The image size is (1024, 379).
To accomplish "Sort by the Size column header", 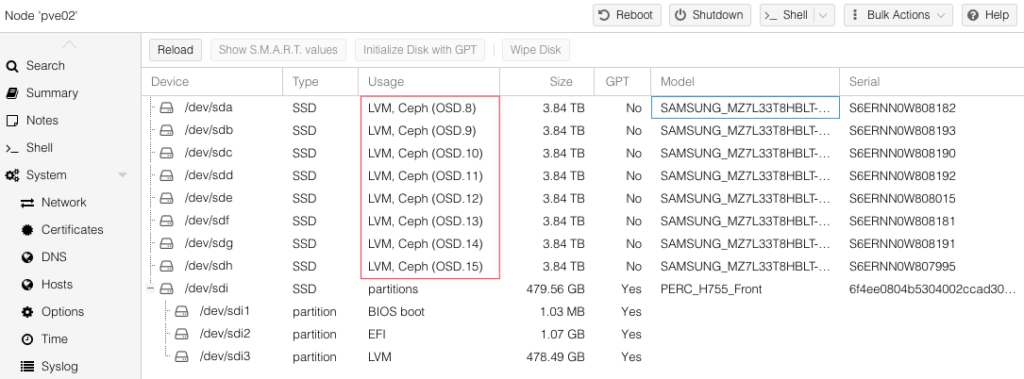I will (x=547, y=82).
